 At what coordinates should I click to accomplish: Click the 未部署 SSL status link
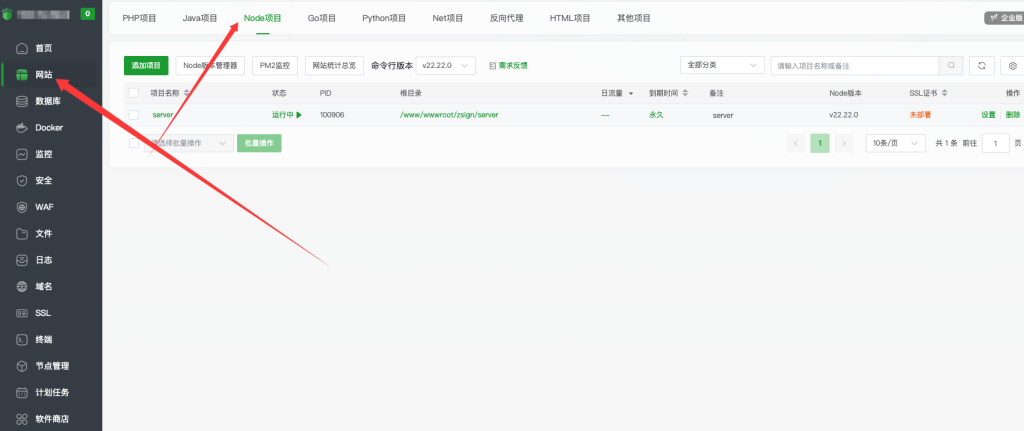pos(920,115)
